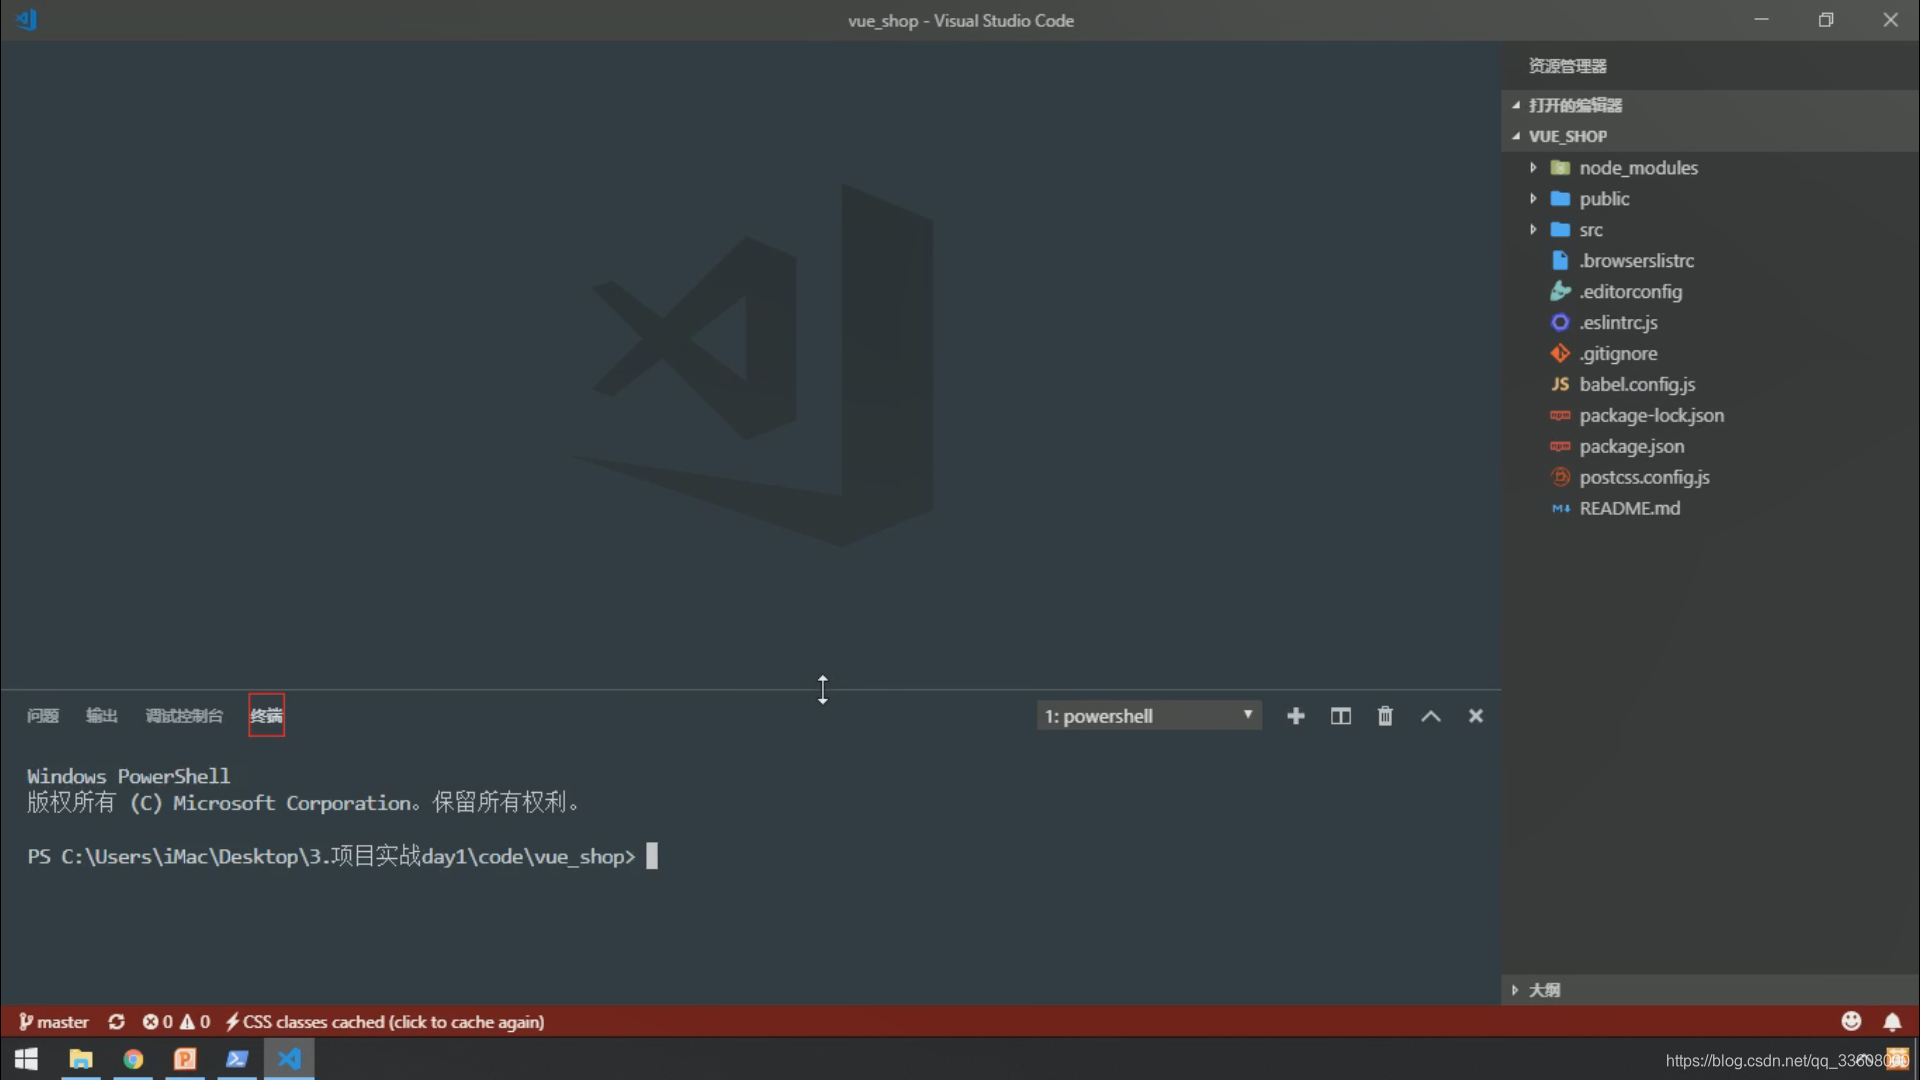Image resolution: width=1920 pixels, height=1080 pixels.
Task: Click the public folder icon
Action: coord(1560,199)
